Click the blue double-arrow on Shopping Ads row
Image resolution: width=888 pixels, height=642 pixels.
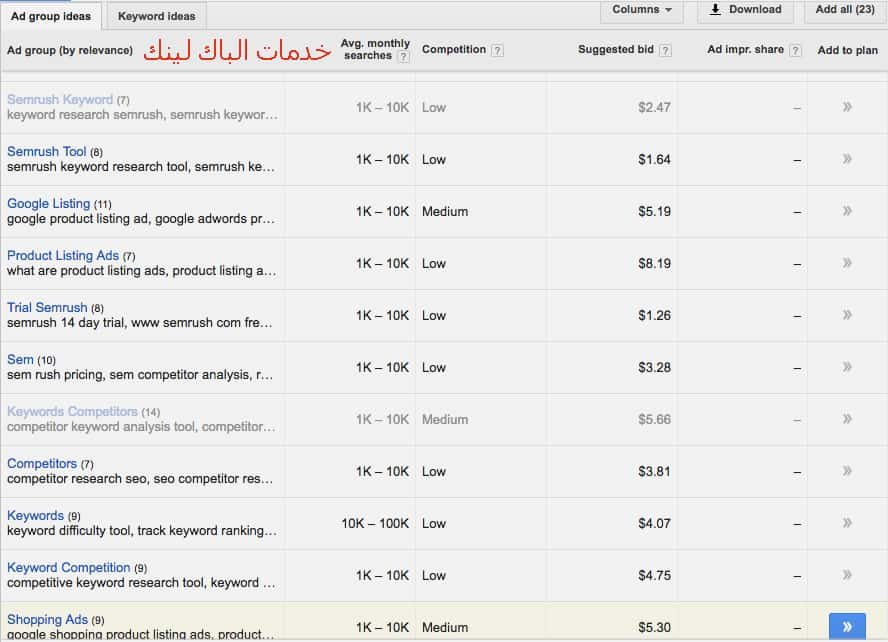(x=847, y=625)
